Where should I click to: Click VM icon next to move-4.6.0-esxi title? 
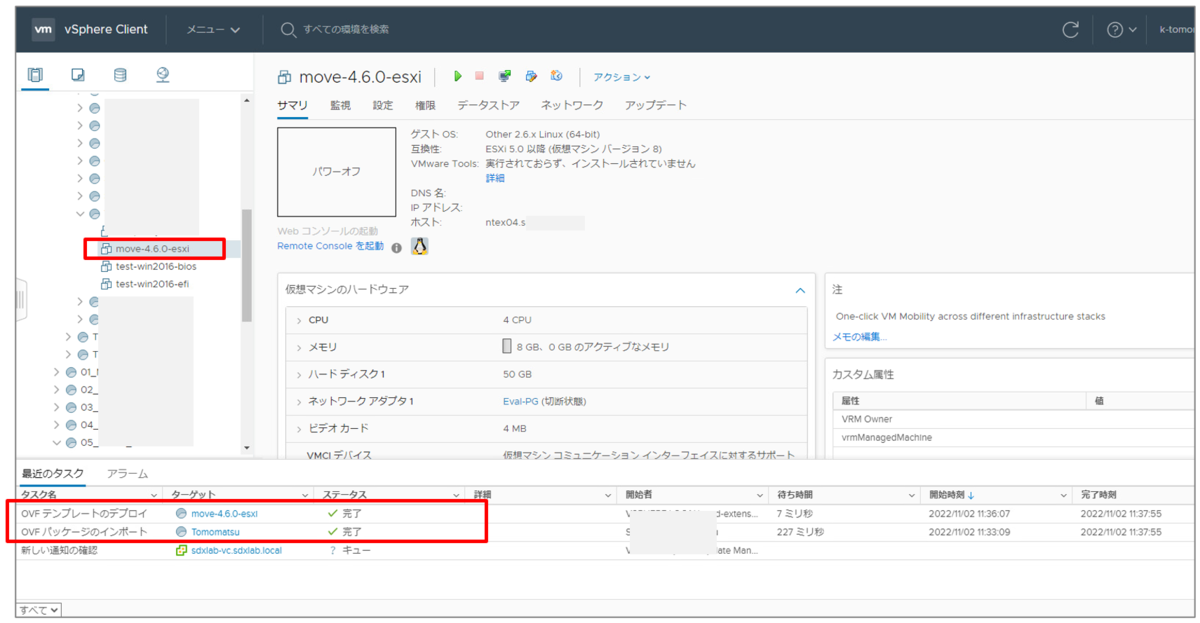[284, 77]
